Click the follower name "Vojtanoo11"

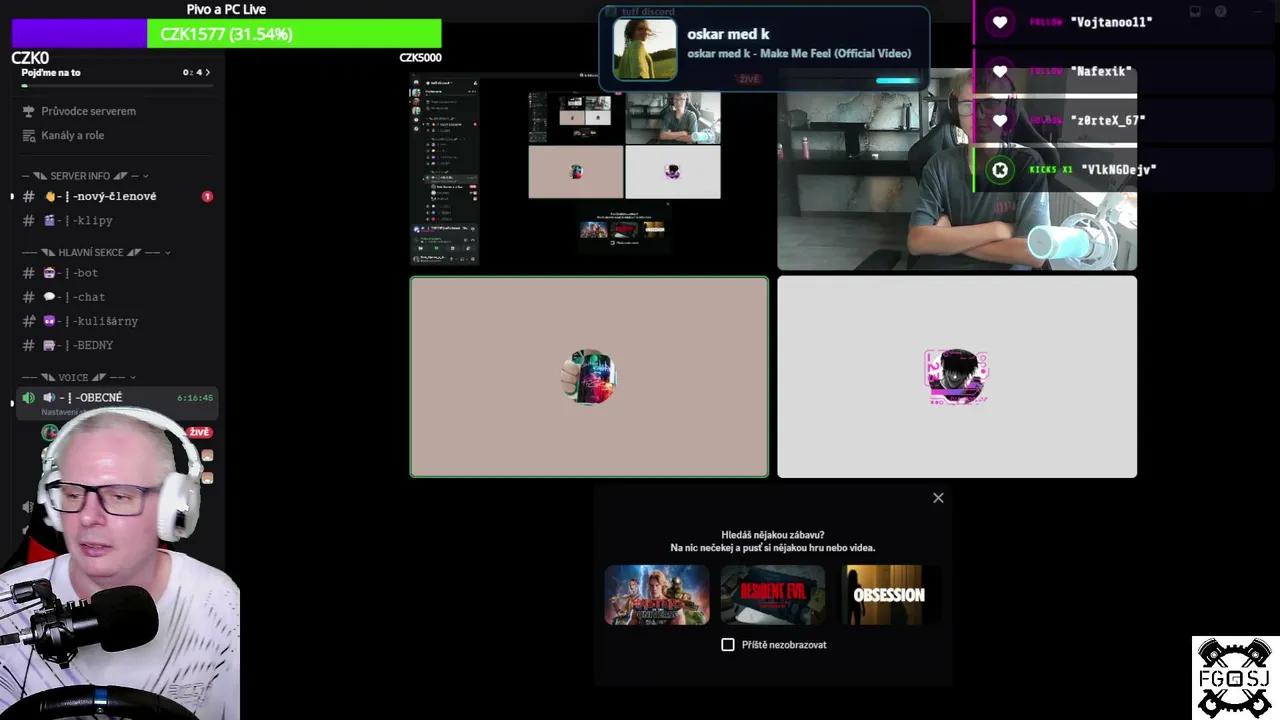[1111, 22]
